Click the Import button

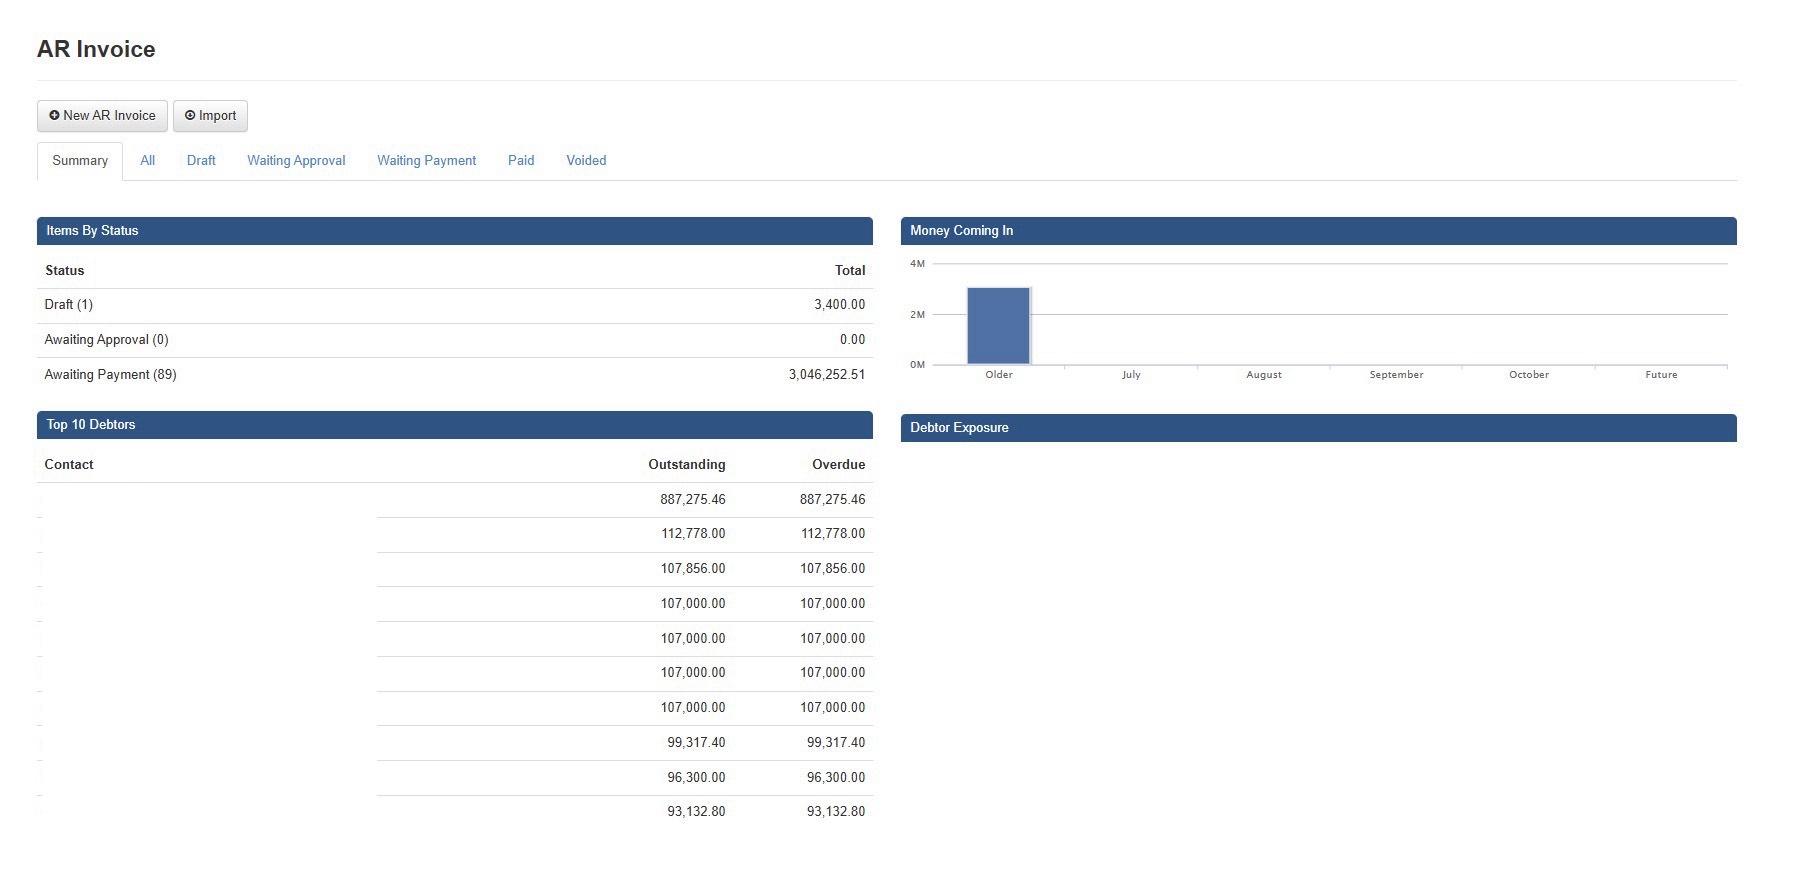(210, 116)
